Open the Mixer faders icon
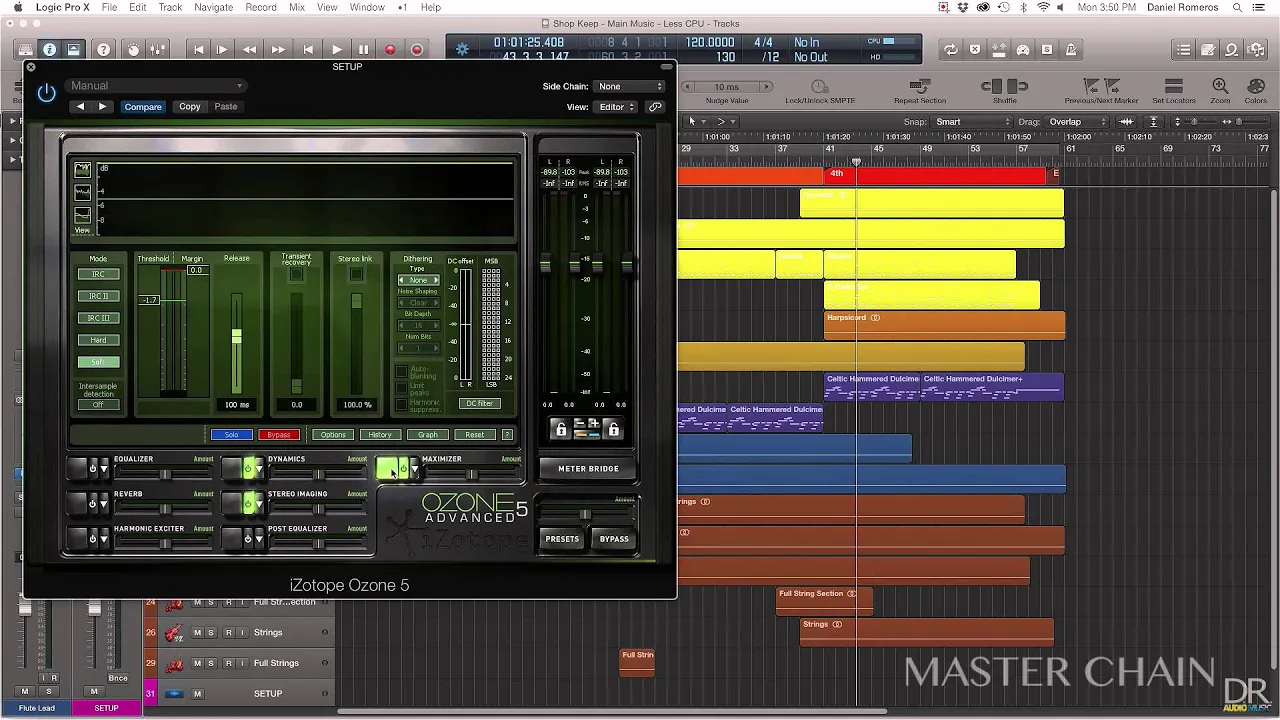The height and width of the screenshot is (720, 1280). coord(157,49)
